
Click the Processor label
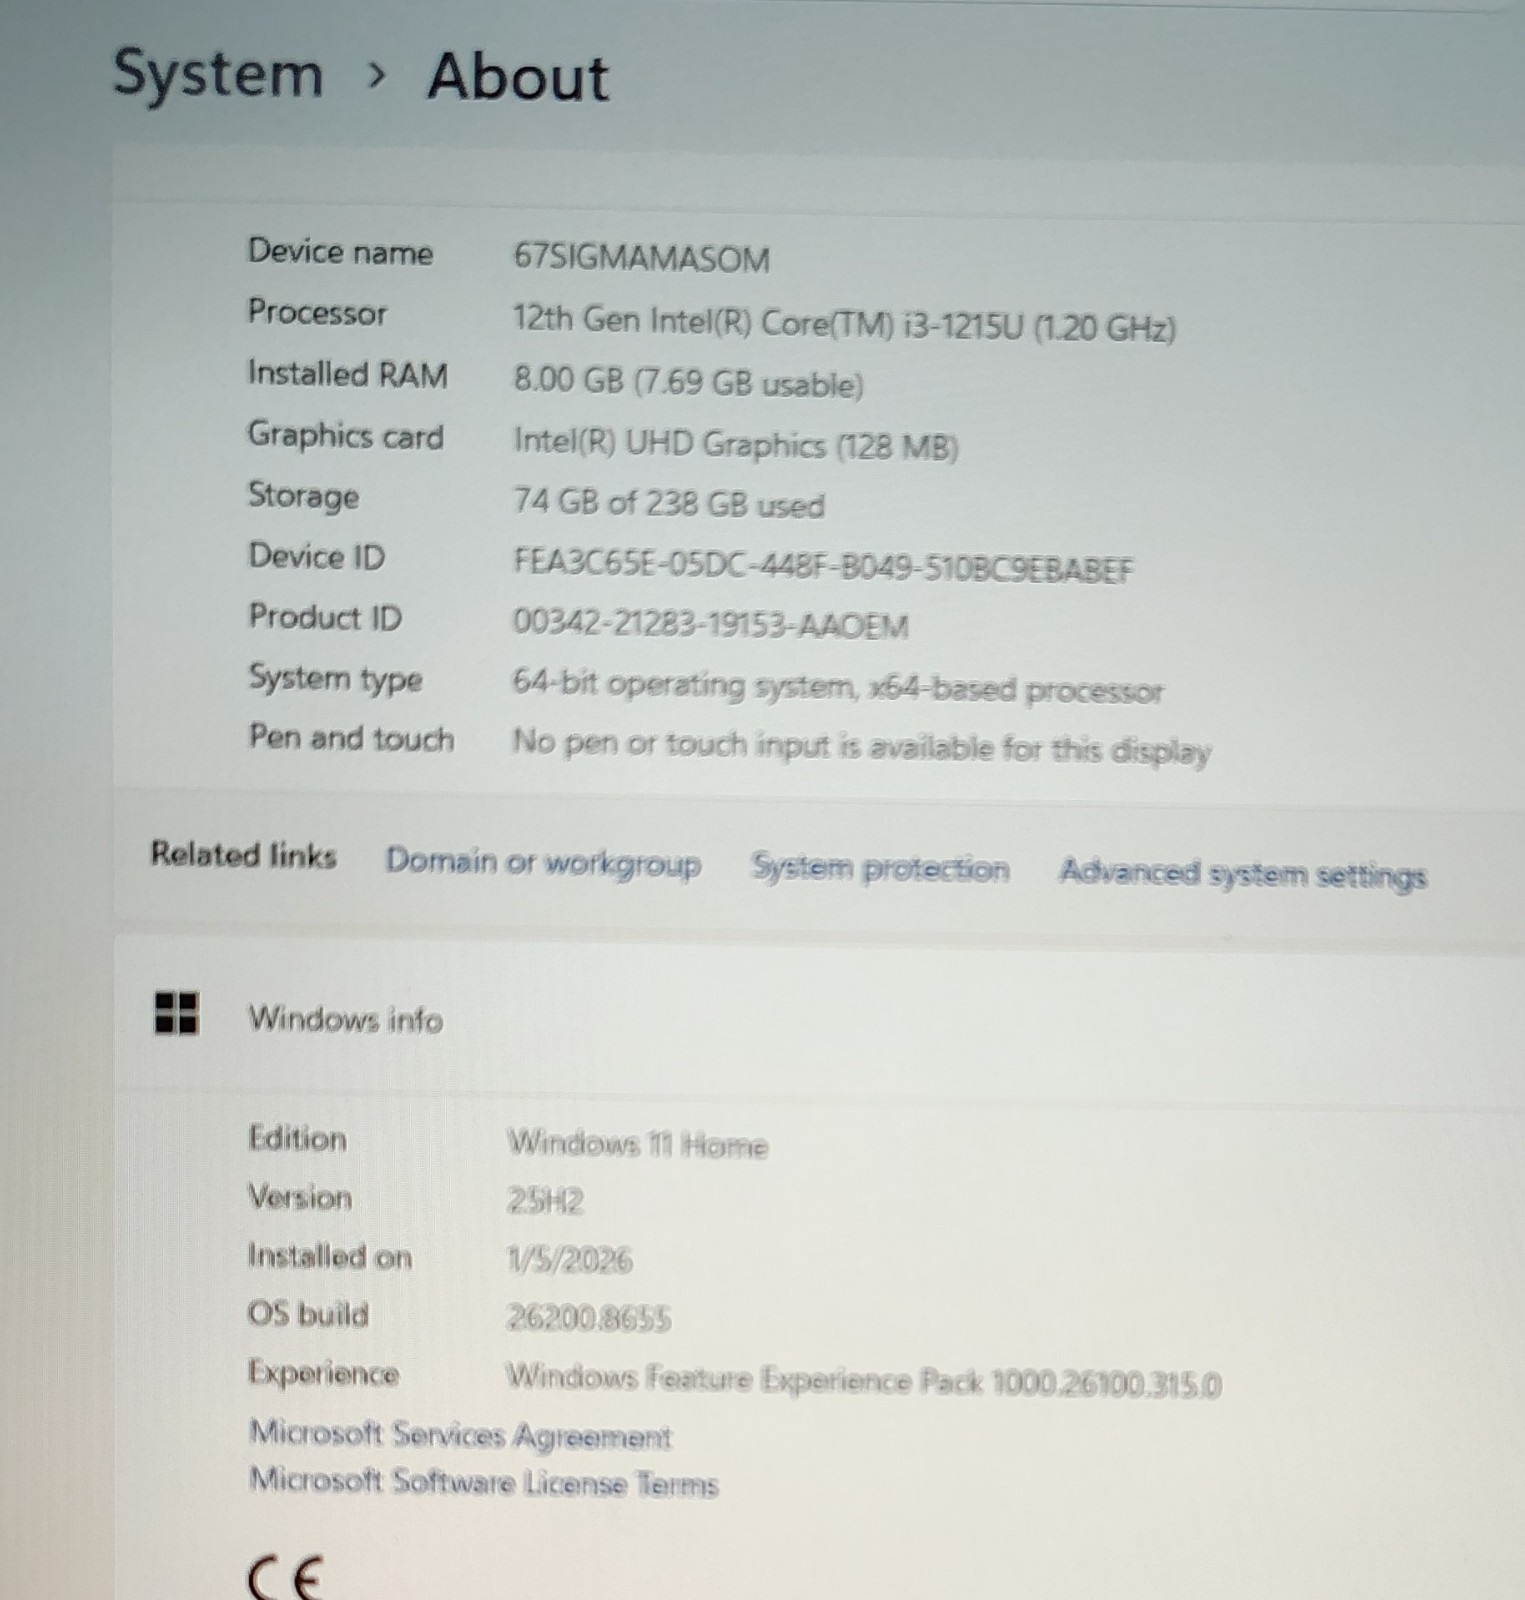tap(317, 313)
